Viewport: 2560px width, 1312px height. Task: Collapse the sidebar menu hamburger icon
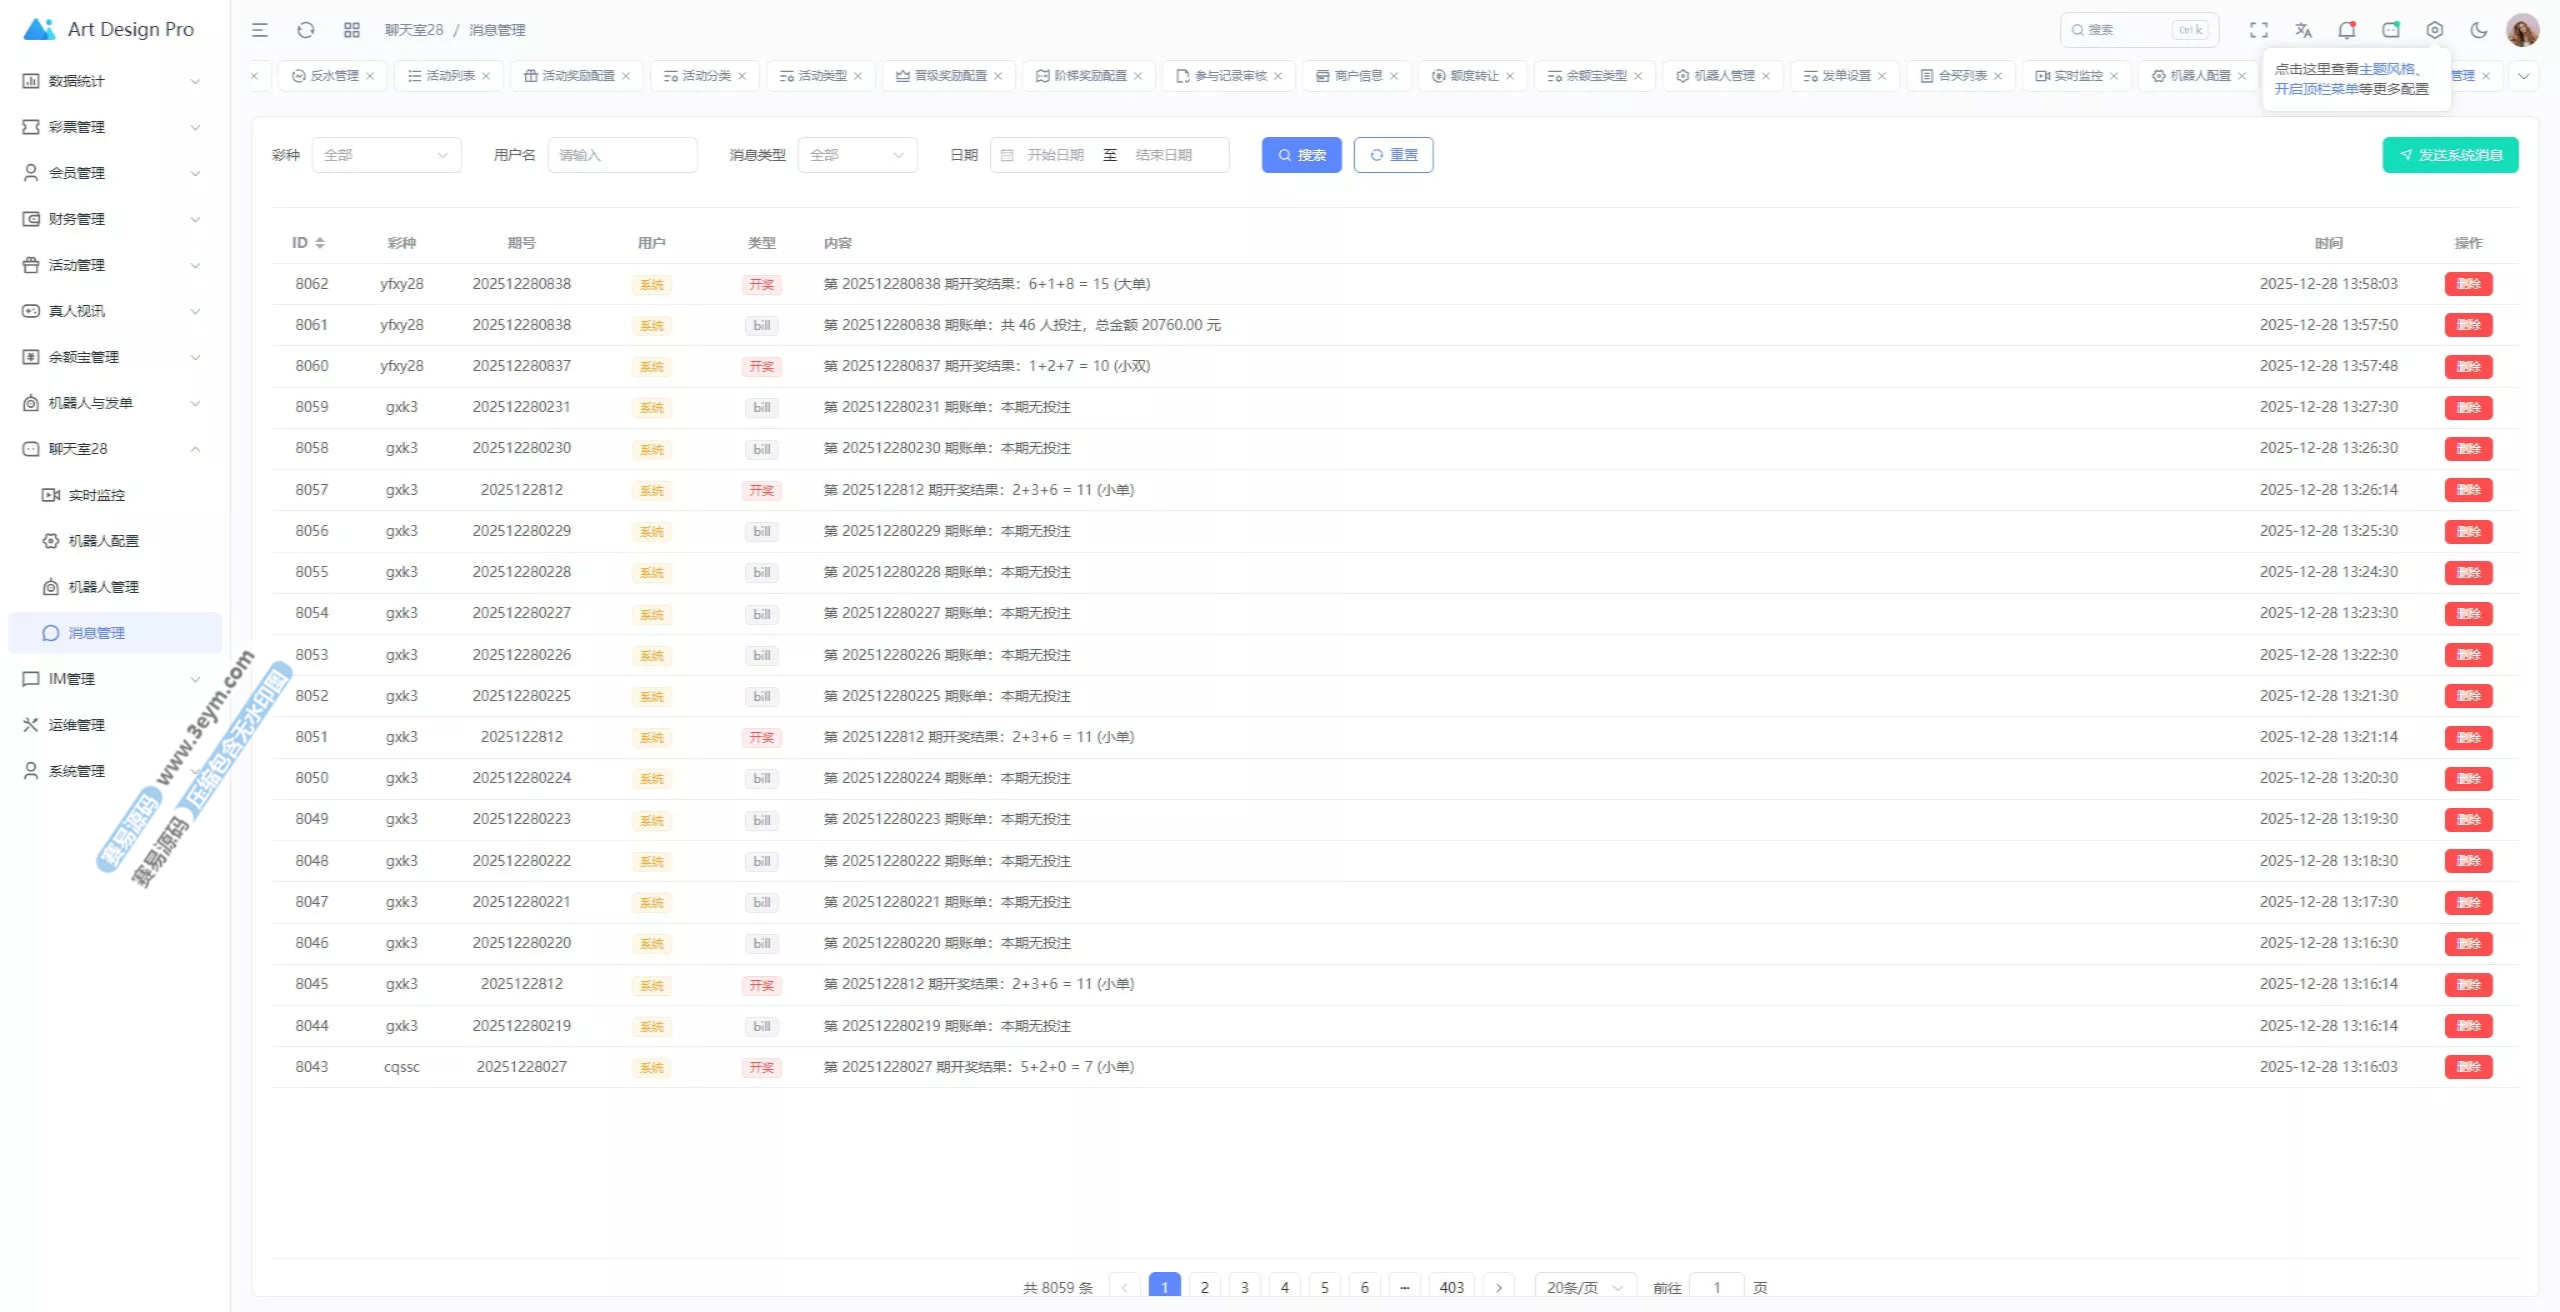[260, 30]
